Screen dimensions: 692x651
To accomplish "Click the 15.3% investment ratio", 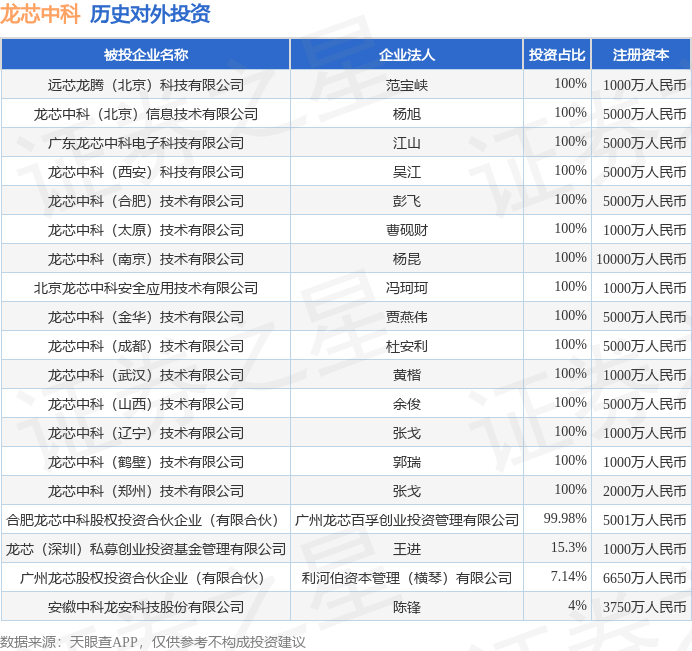I will tap(568, 547).
